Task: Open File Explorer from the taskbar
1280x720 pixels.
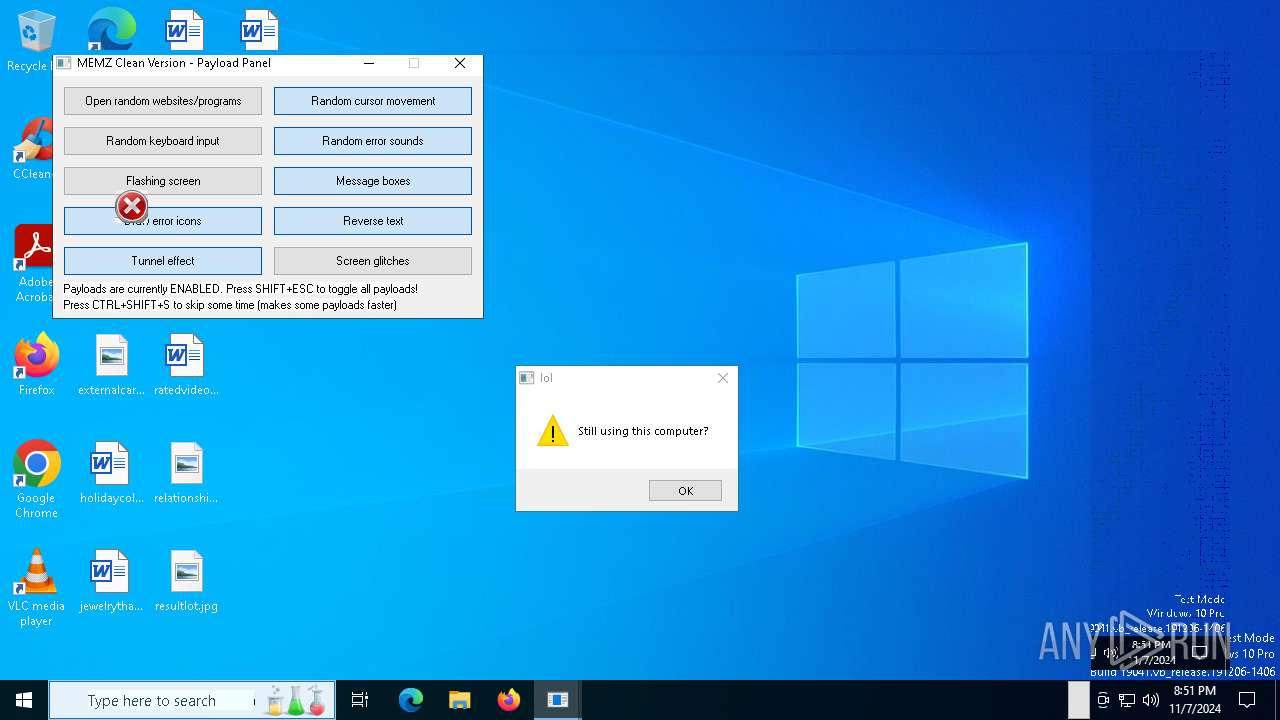Action: pyautogui.click(x=459, y=700)
